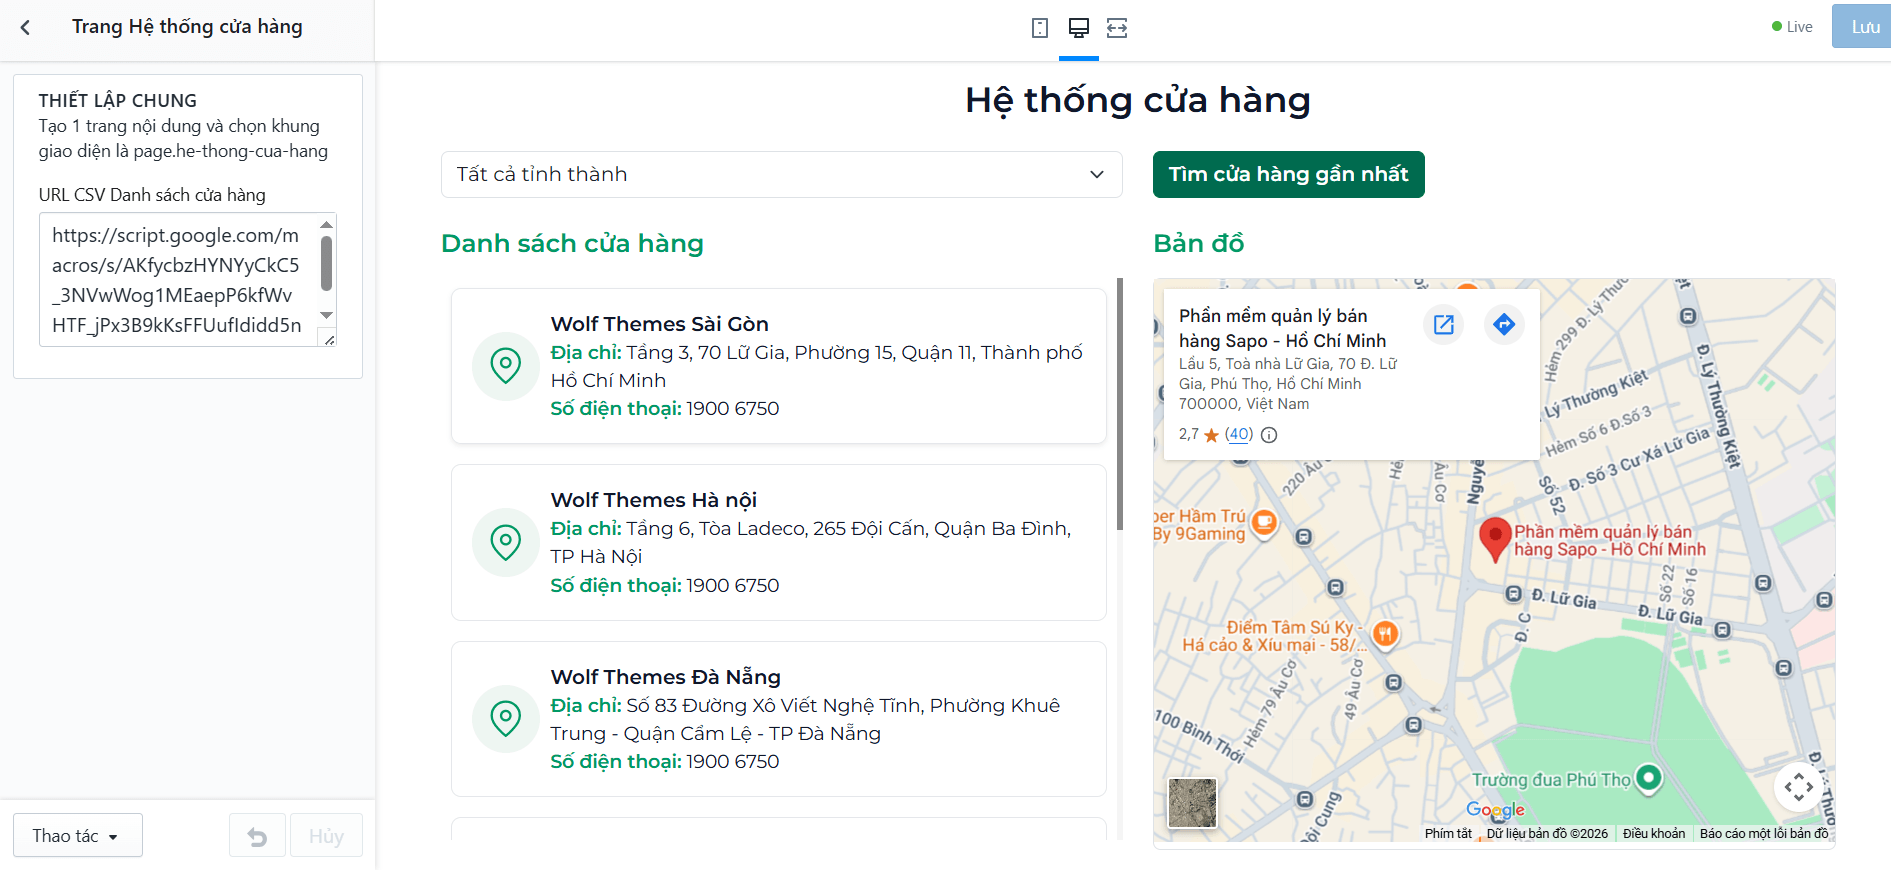Click the store list scrollbar
1891x870 pixels.
click(1120, 404)
